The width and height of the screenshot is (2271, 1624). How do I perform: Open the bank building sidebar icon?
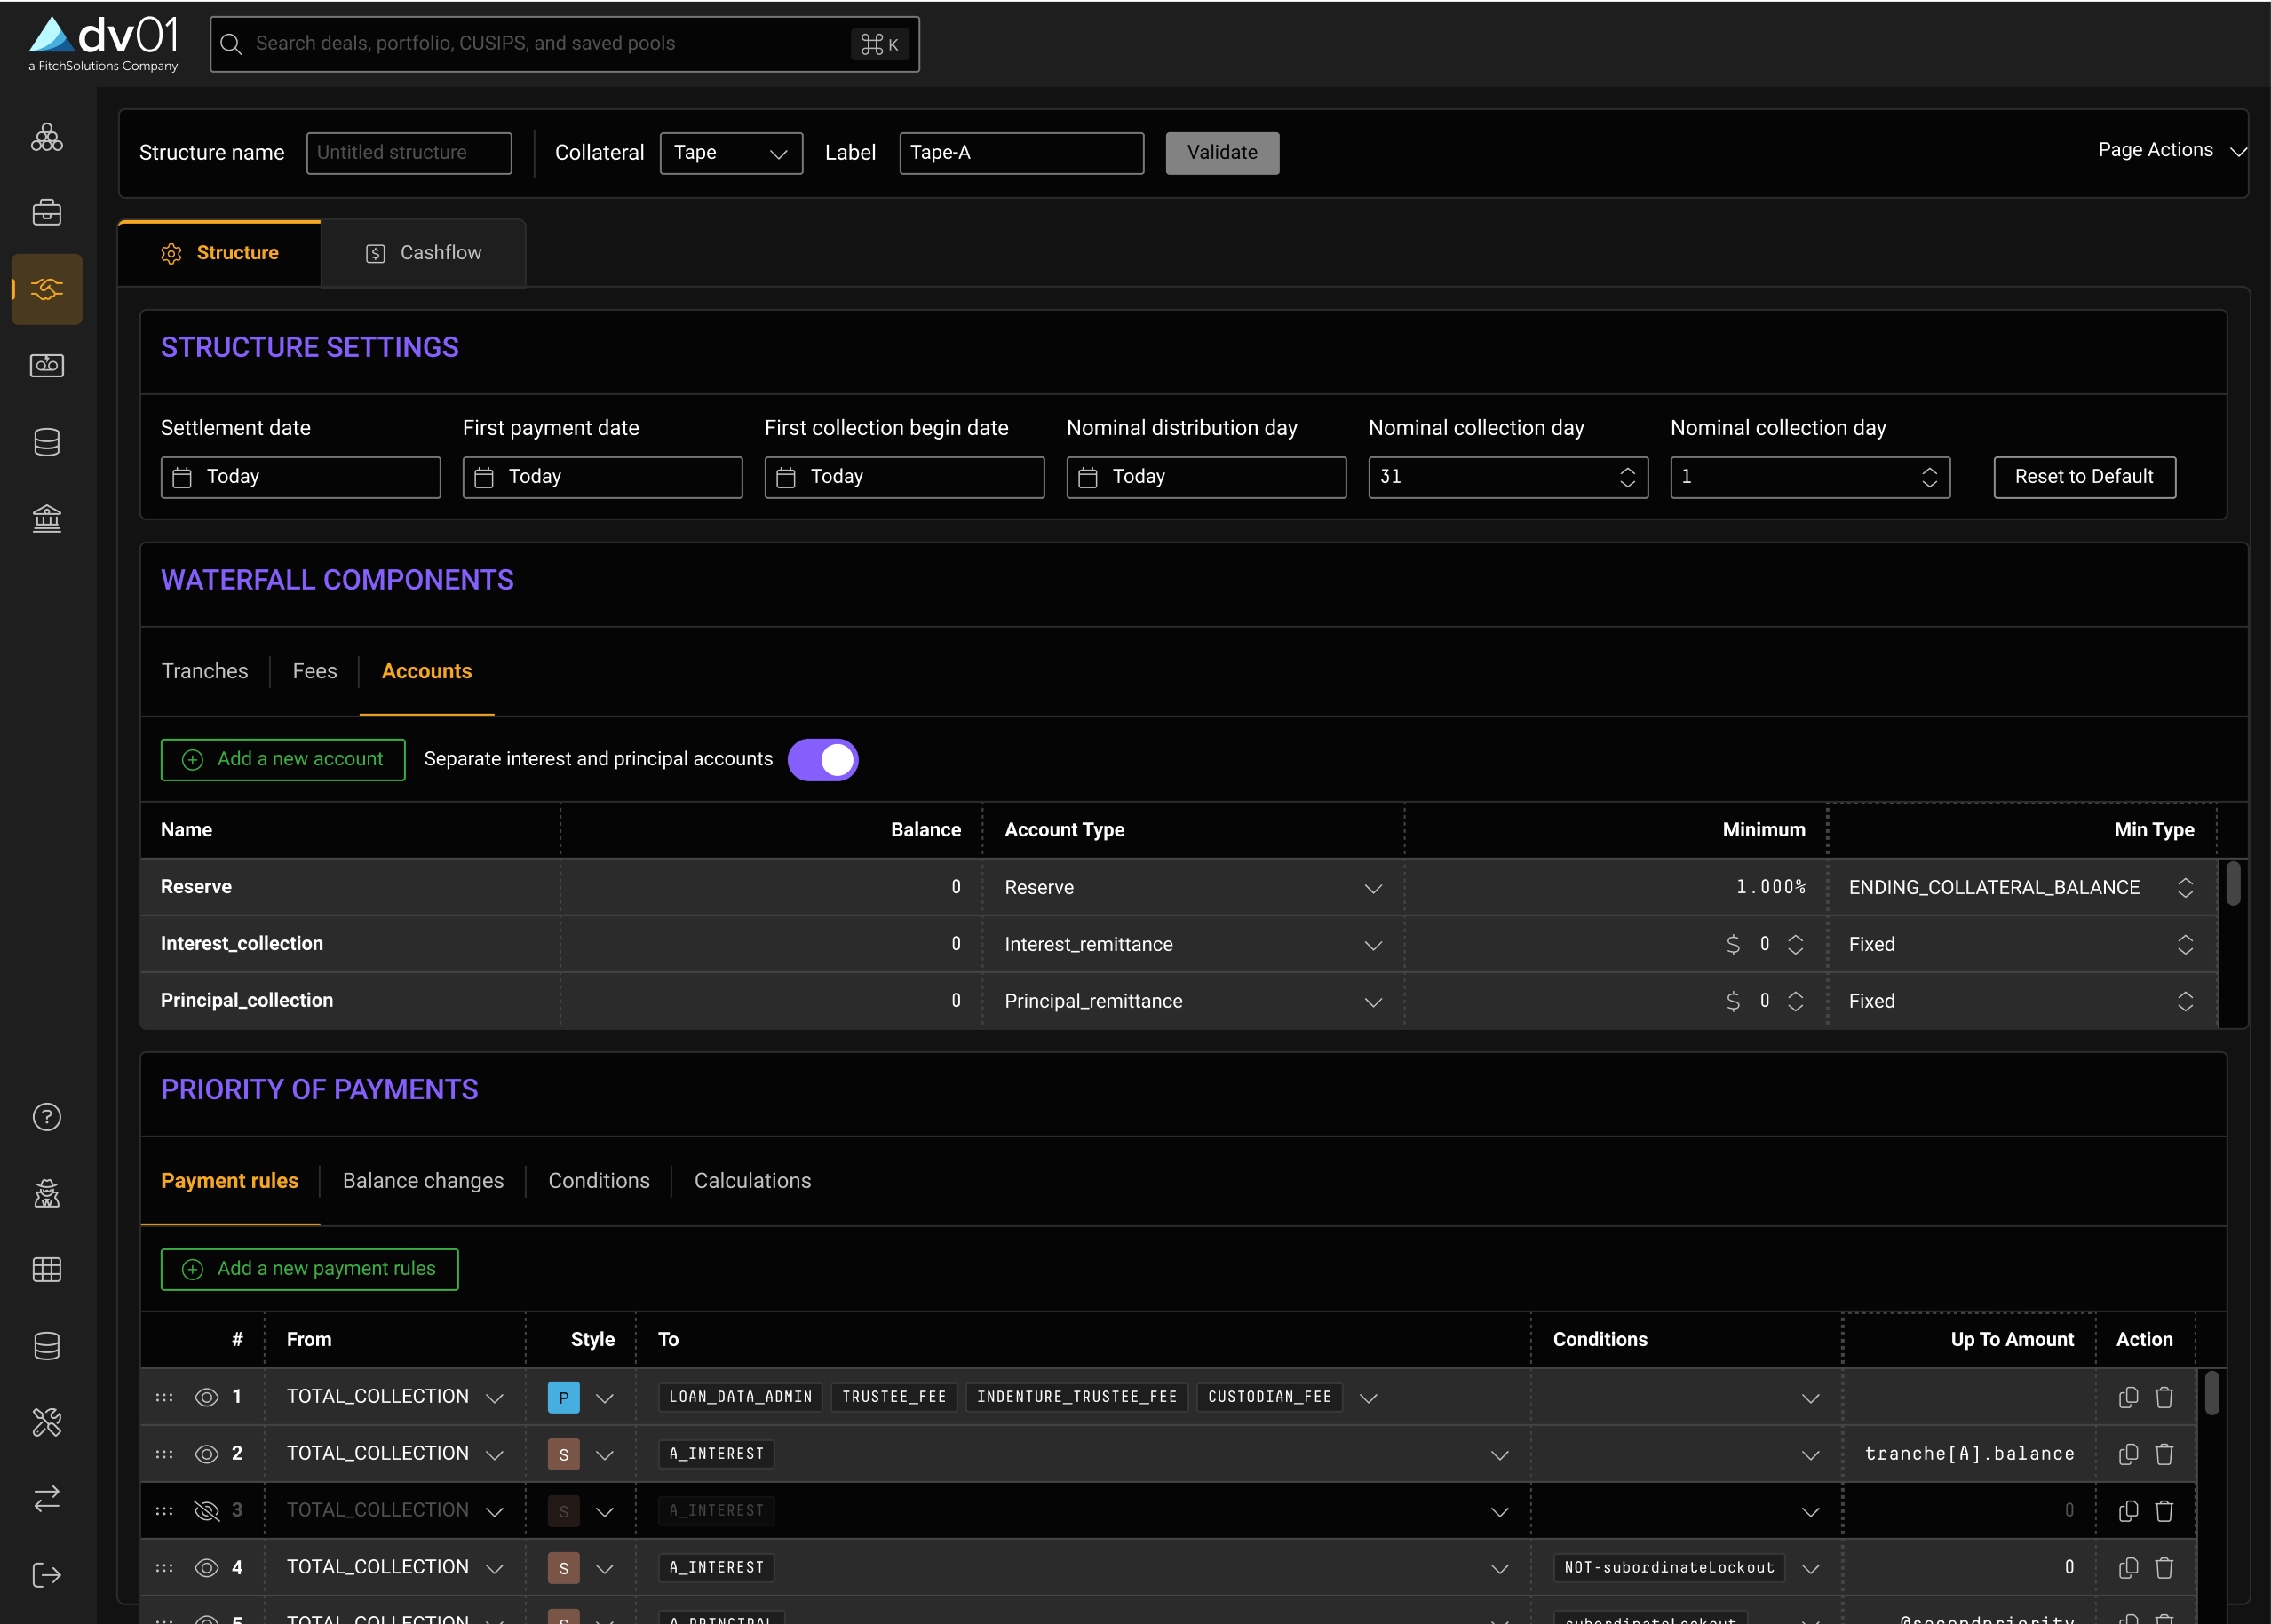point(46,518)
